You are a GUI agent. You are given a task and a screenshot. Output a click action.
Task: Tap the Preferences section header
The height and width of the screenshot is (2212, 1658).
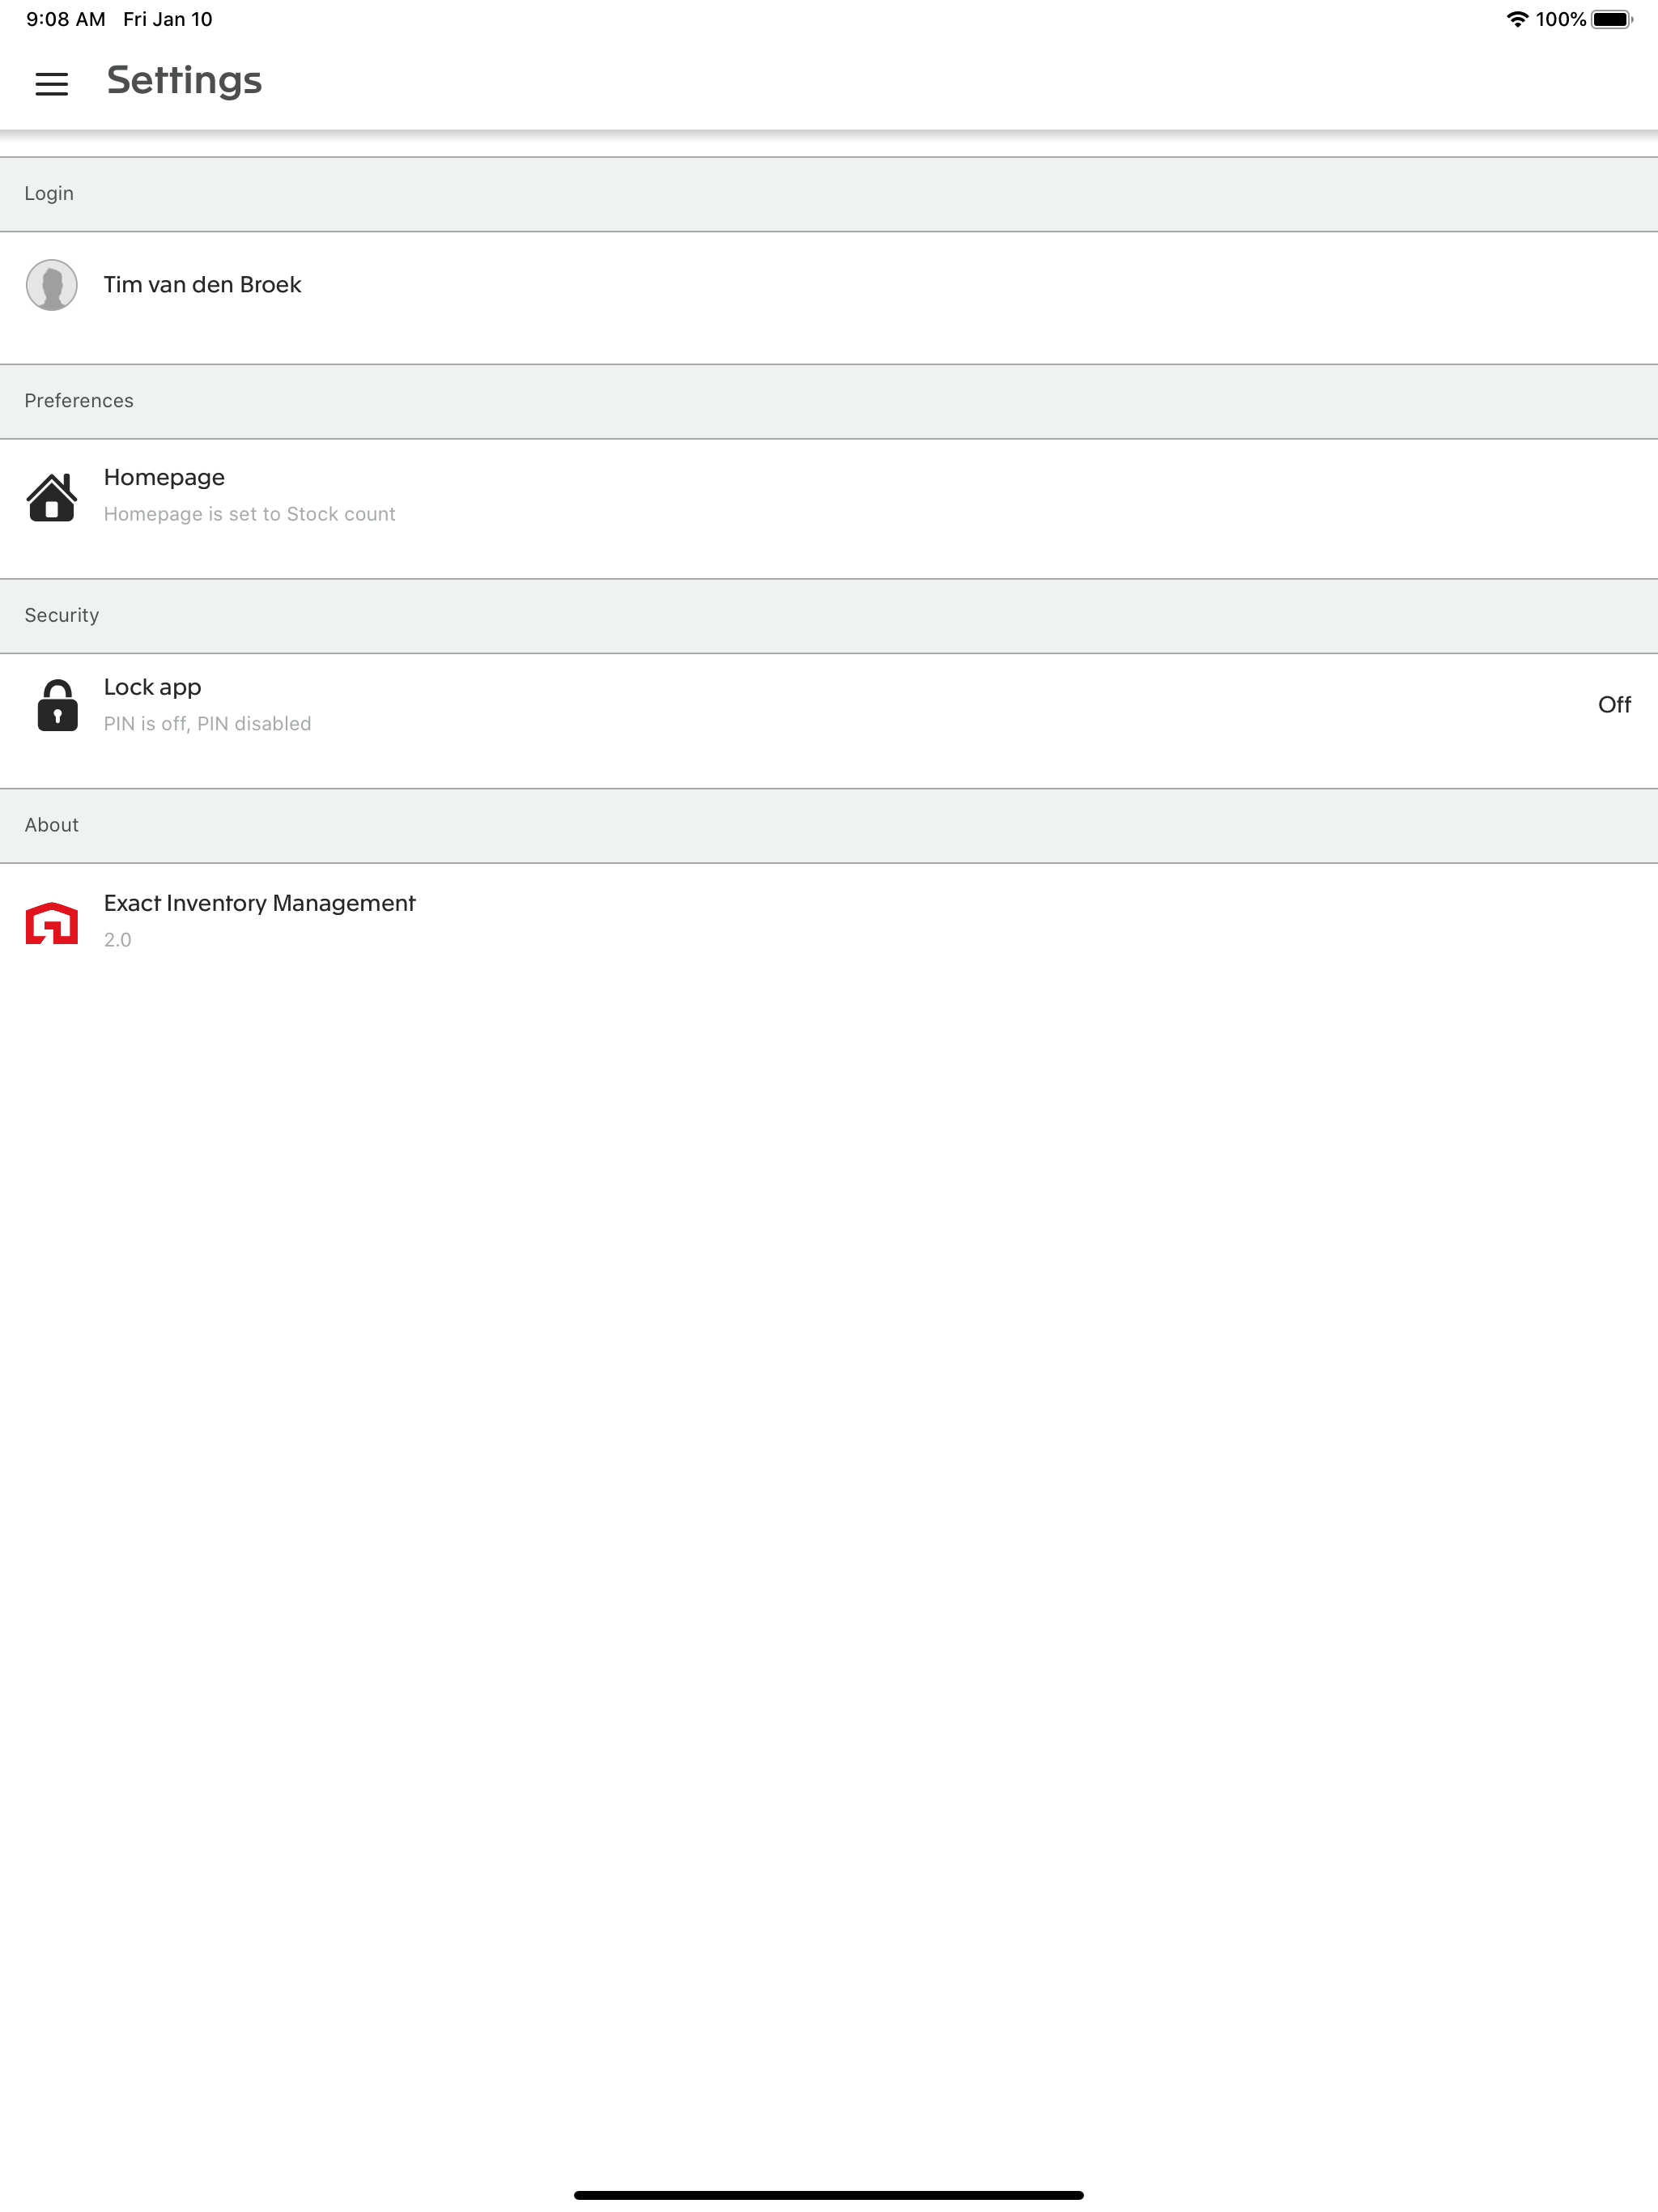click(829, 401)
